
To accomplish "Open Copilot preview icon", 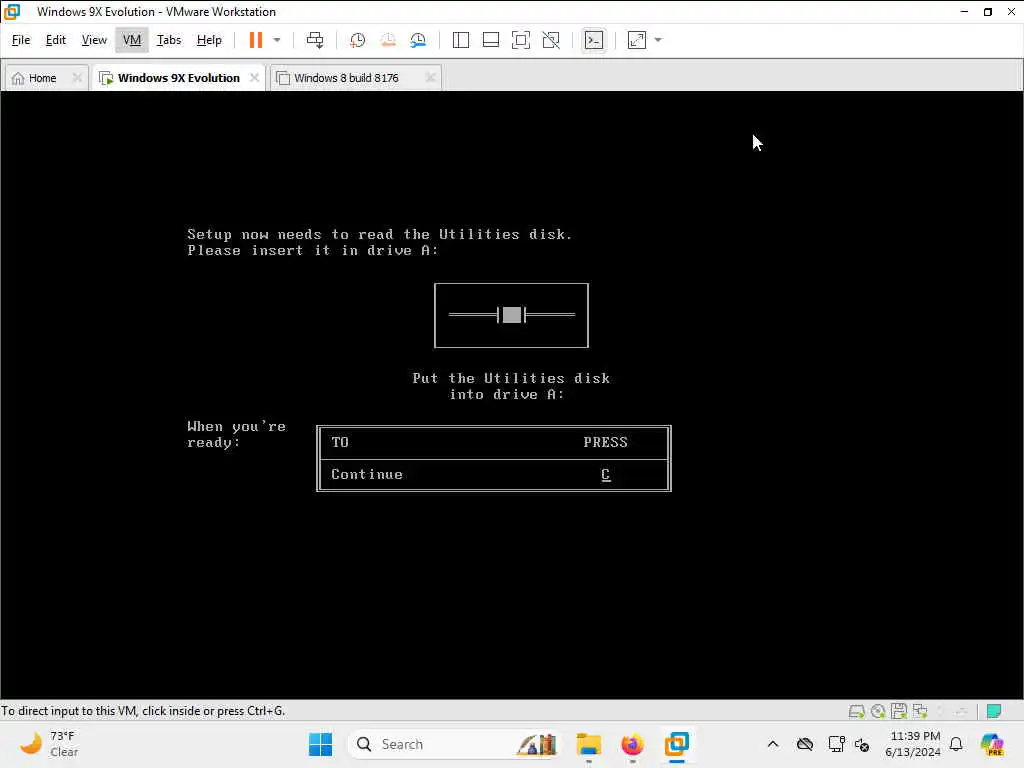I will [x=991, y=744].
